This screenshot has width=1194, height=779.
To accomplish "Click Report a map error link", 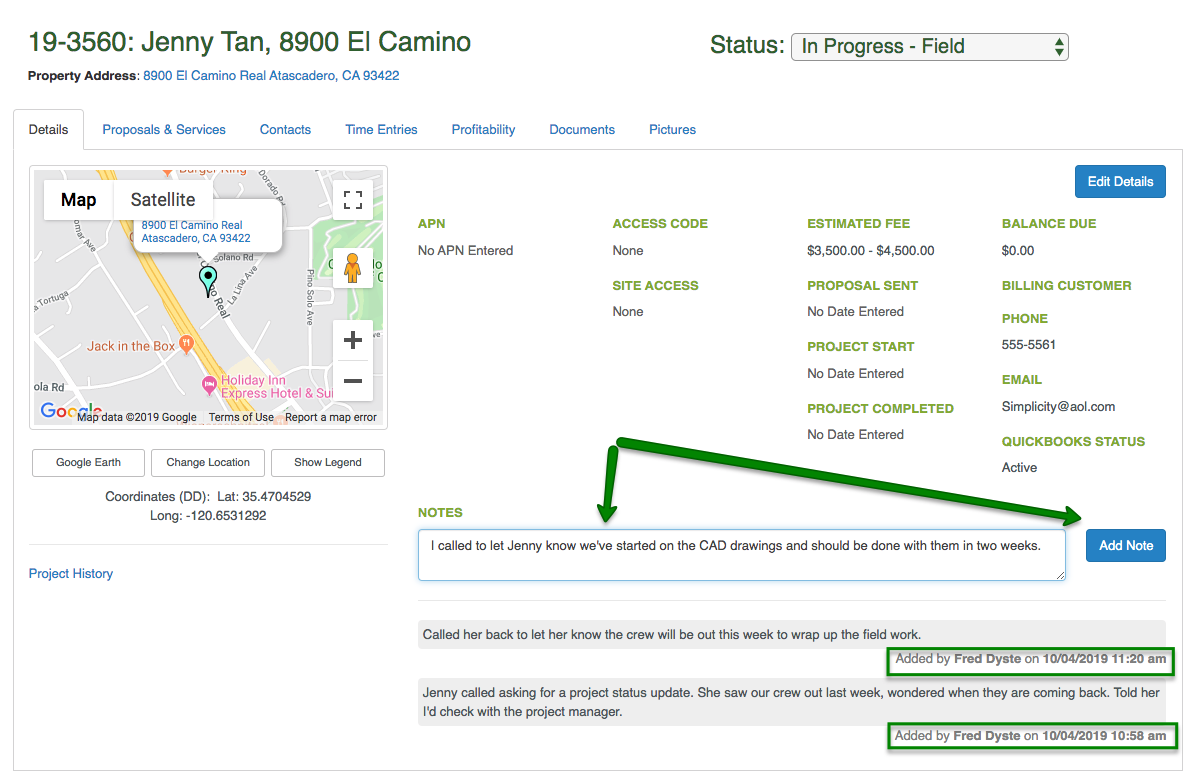I will 330,417.
